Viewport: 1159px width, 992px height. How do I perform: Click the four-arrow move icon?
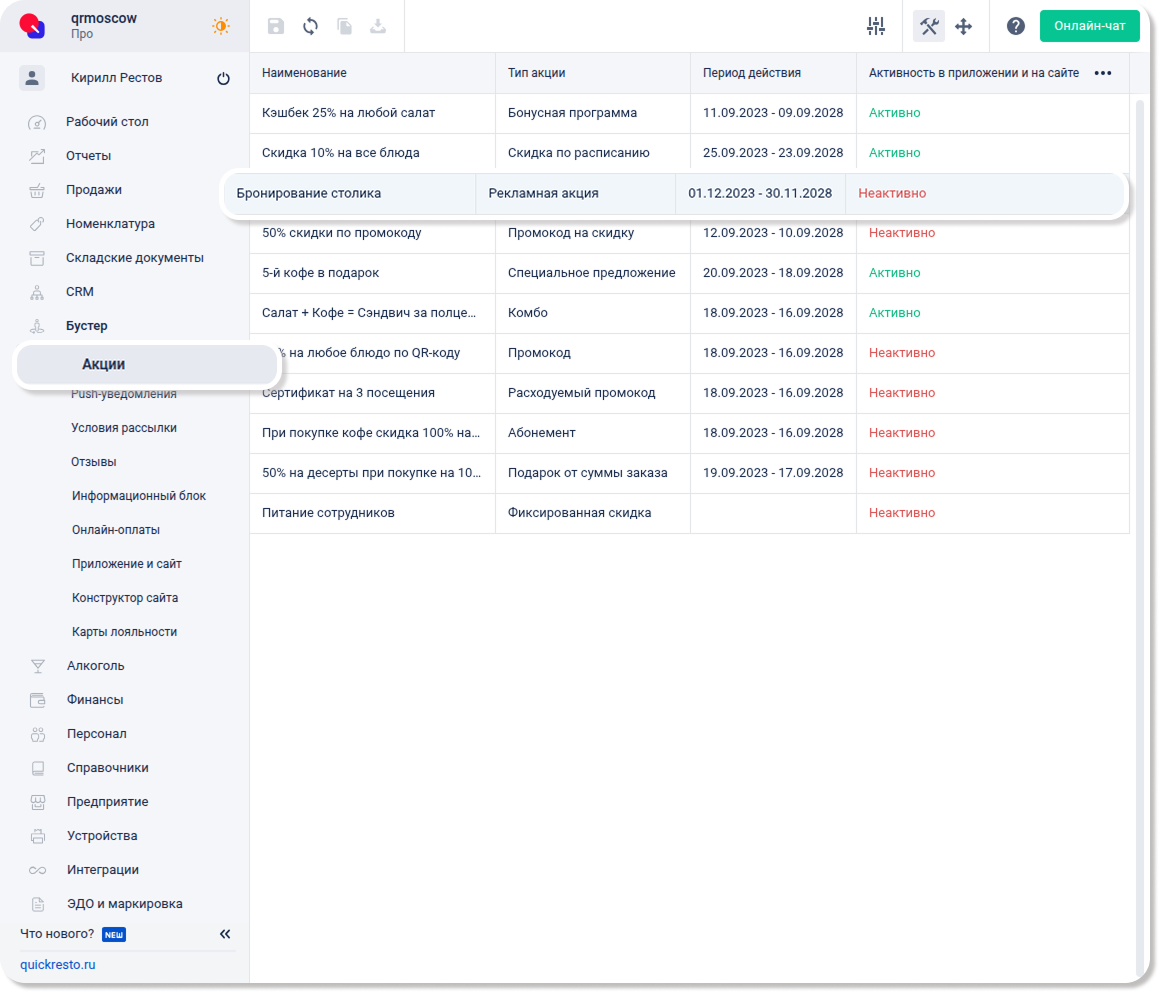[x=964, y=27]
